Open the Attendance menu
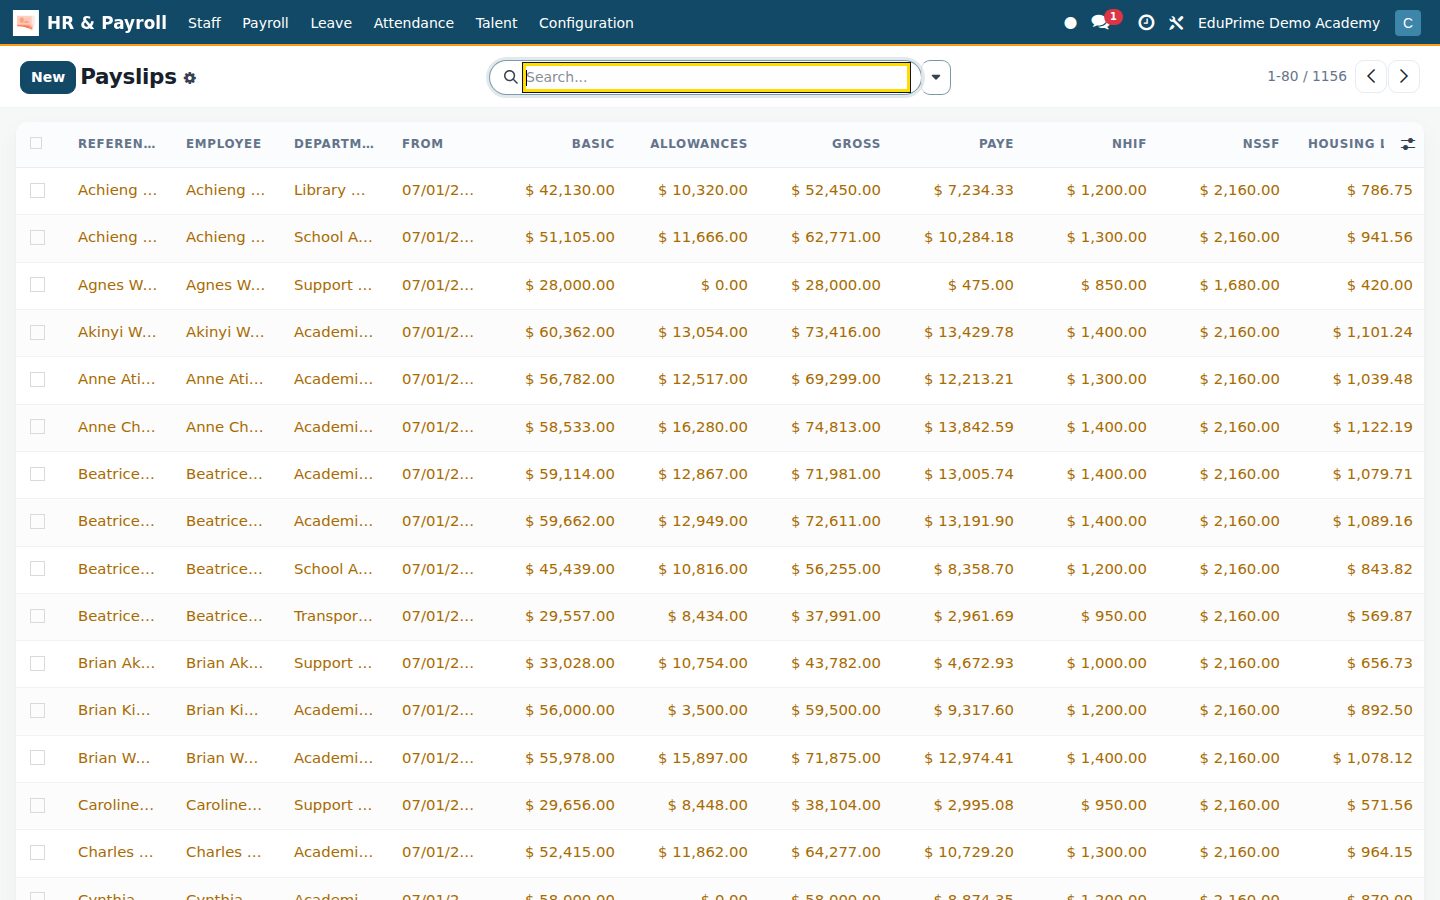The width and height of the screenshot is (1440, 900). click(413, 22)
